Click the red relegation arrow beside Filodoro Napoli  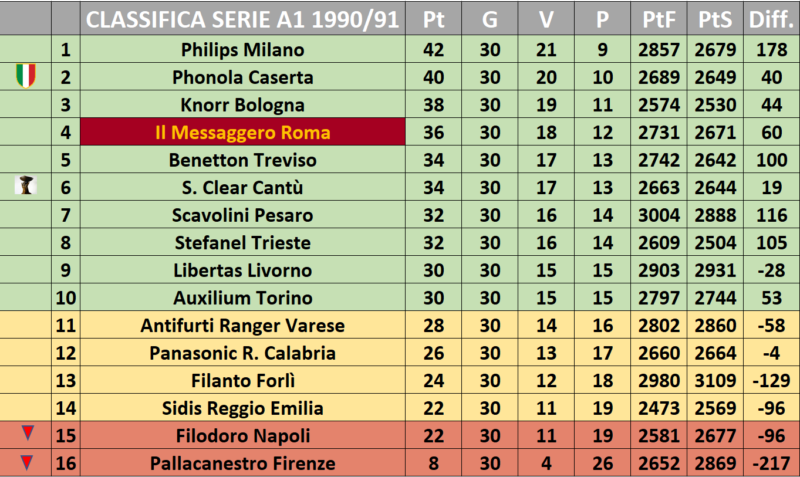tap(28, 433)
